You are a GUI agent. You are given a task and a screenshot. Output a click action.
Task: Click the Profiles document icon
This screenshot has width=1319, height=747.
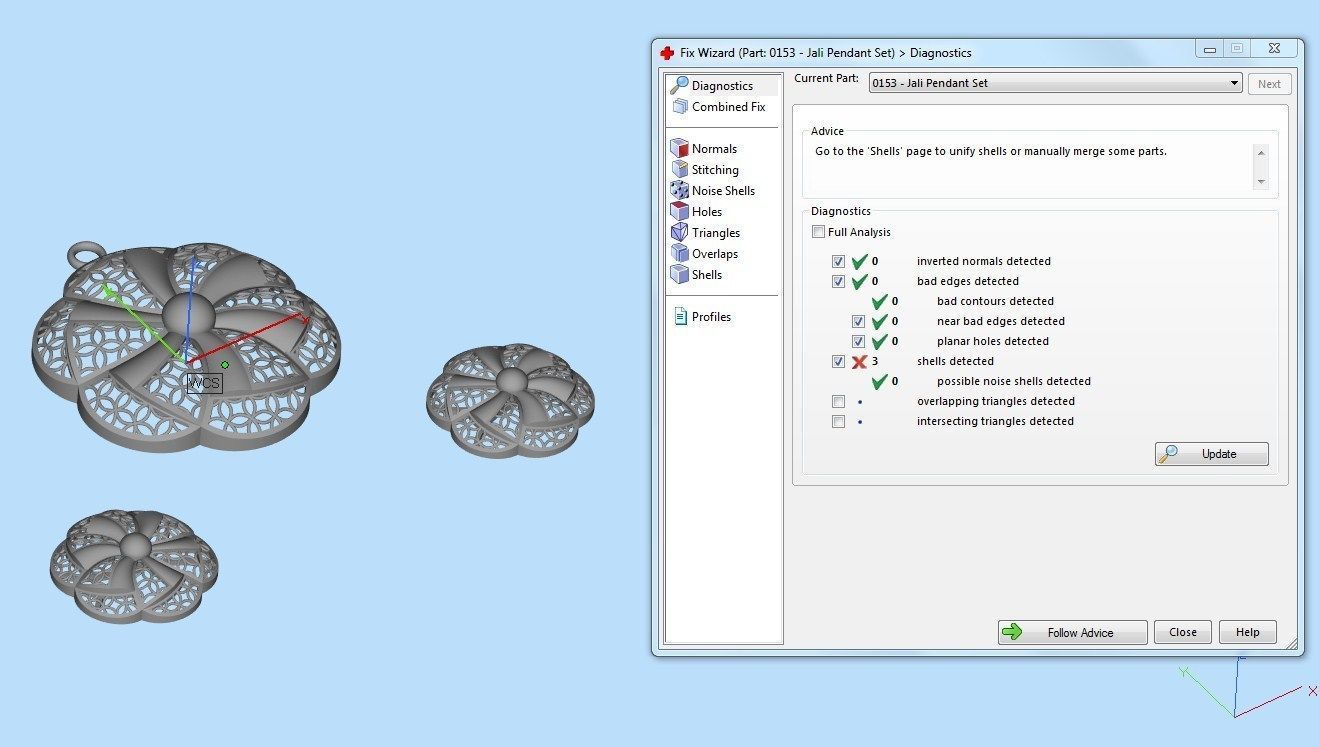(x=680, y=316)
